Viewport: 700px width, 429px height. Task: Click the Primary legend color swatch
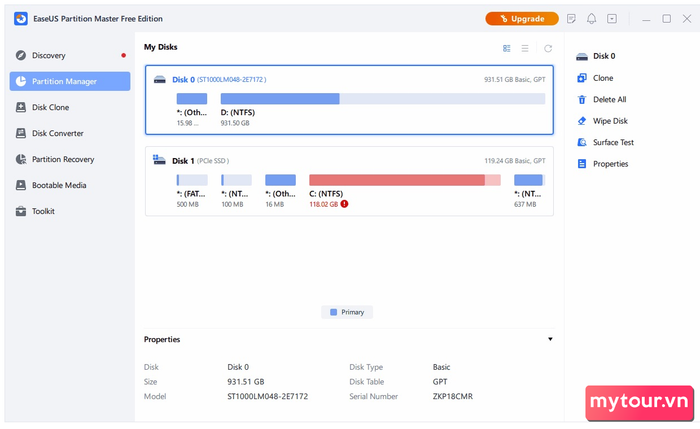[333, 312]
